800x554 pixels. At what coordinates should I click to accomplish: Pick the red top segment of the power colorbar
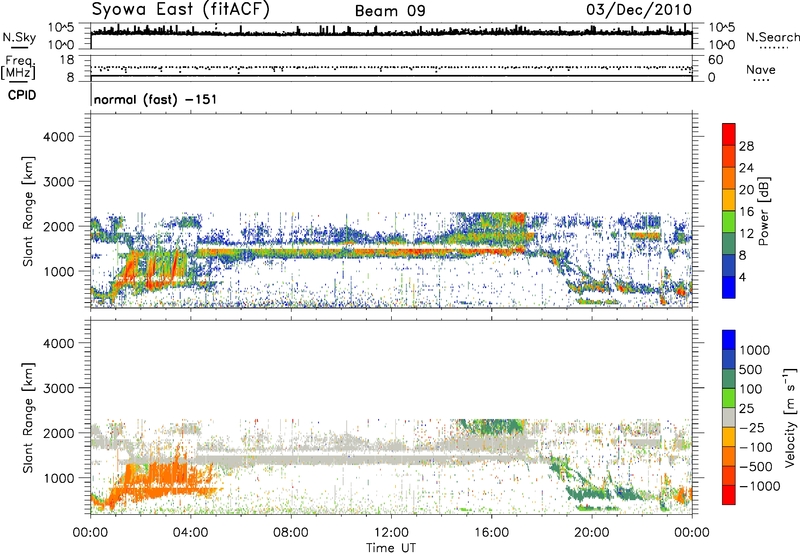click(x=729, y=134)
